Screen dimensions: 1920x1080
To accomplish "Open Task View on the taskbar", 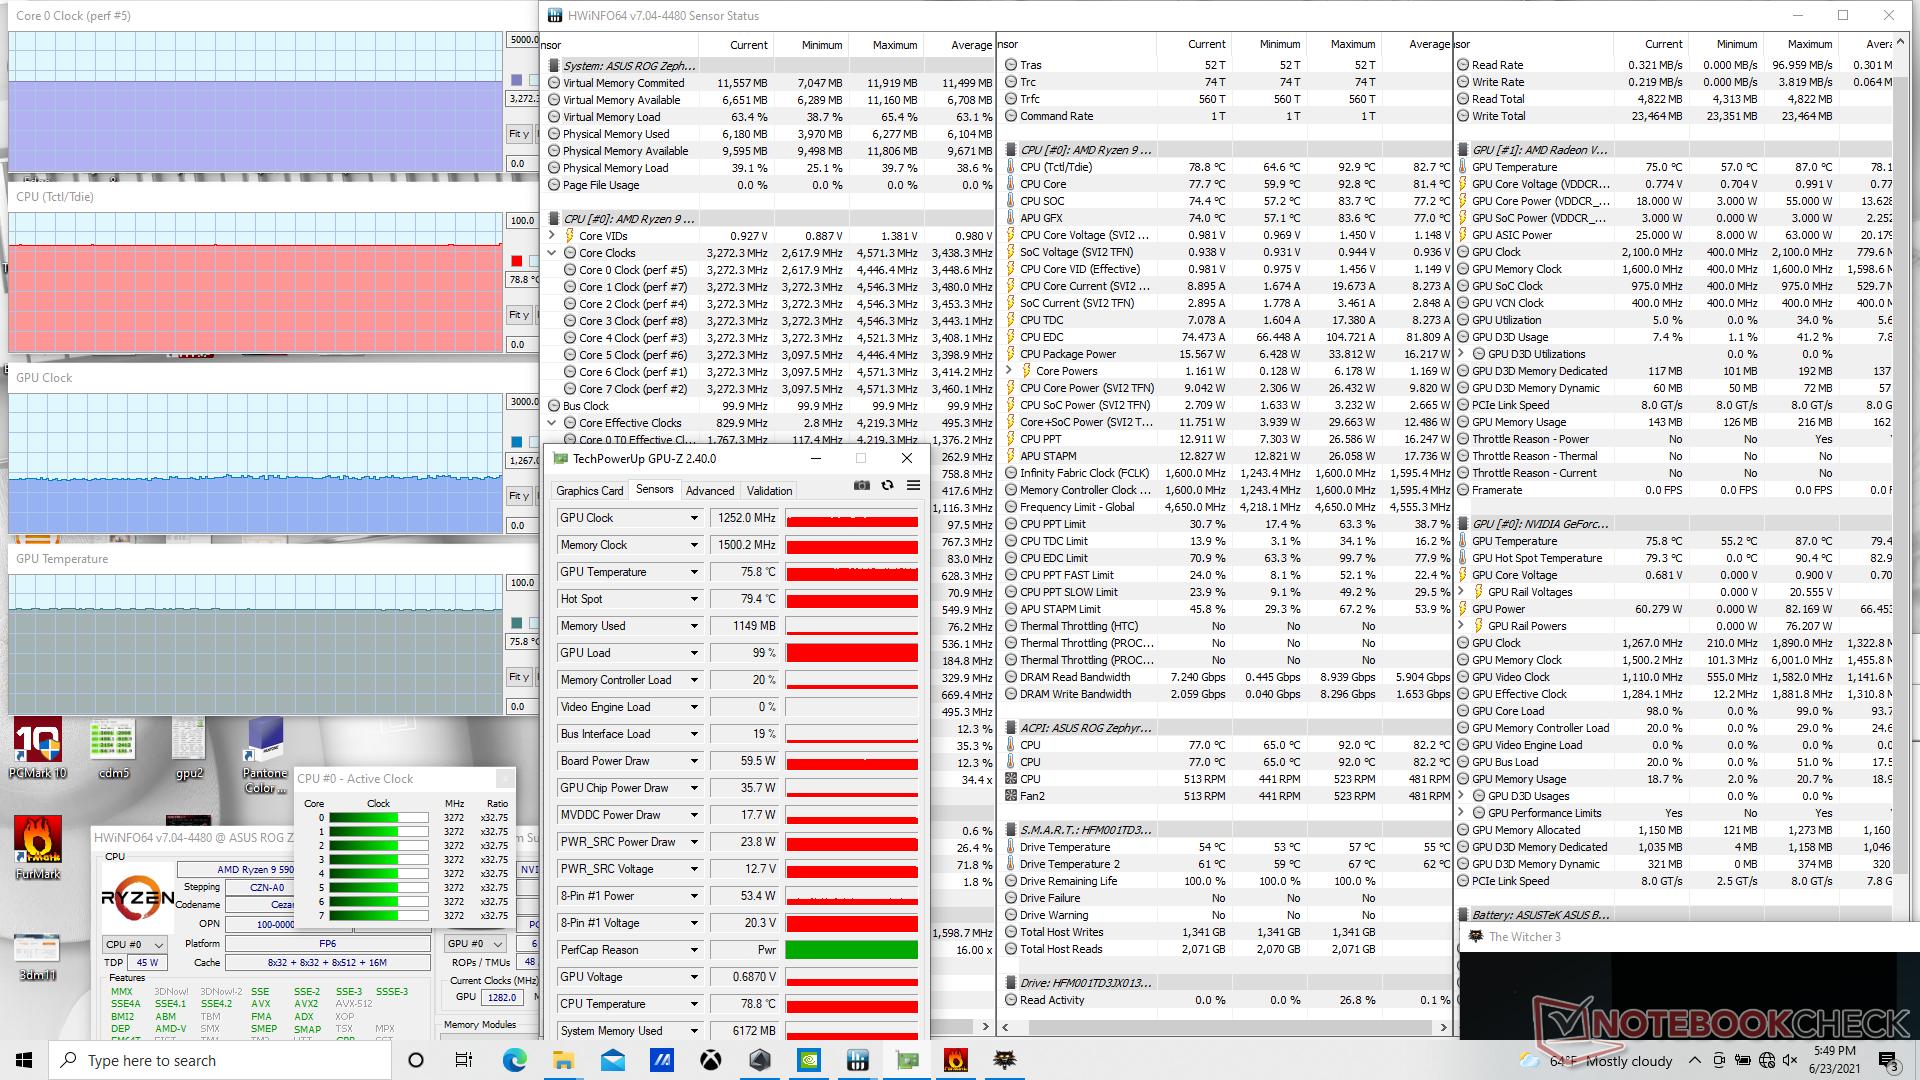I will pos(464,1060).
